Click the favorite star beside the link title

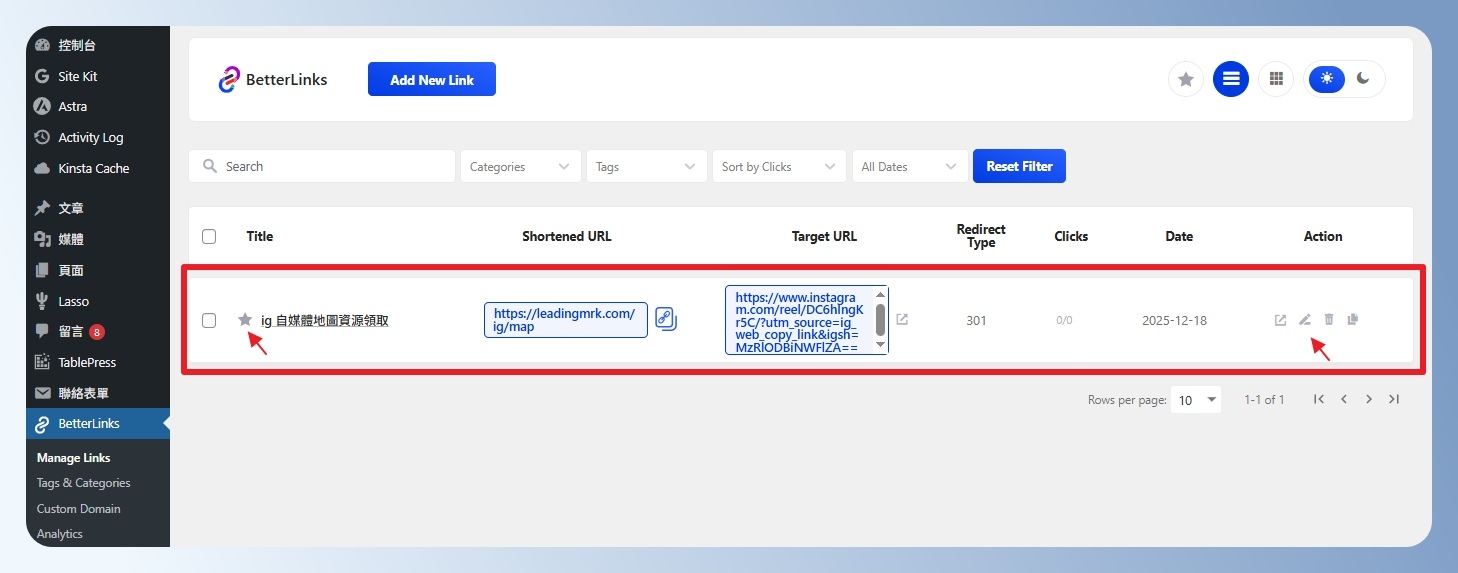(245, 320)
